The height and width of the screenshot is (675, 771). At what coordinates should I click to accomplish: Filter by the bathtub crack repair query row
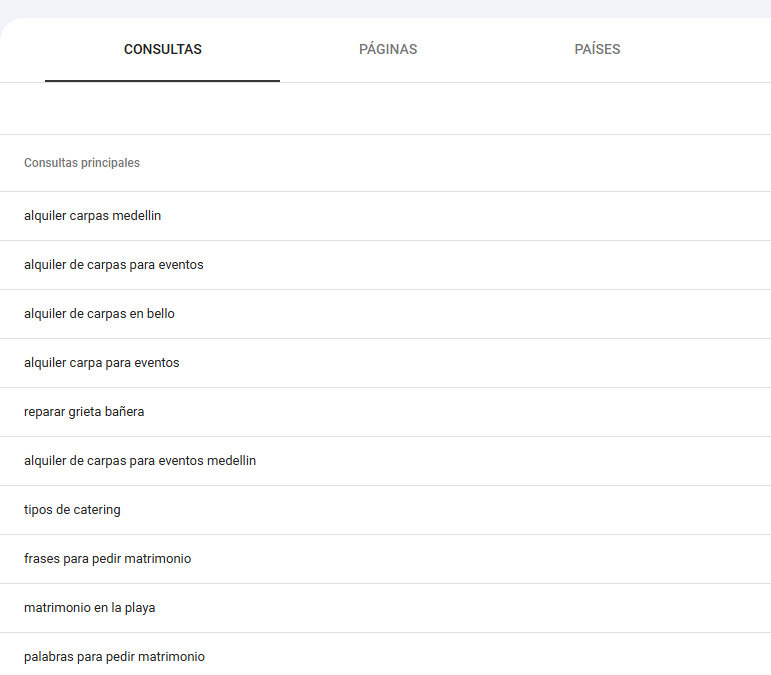(x=84, y=412)
